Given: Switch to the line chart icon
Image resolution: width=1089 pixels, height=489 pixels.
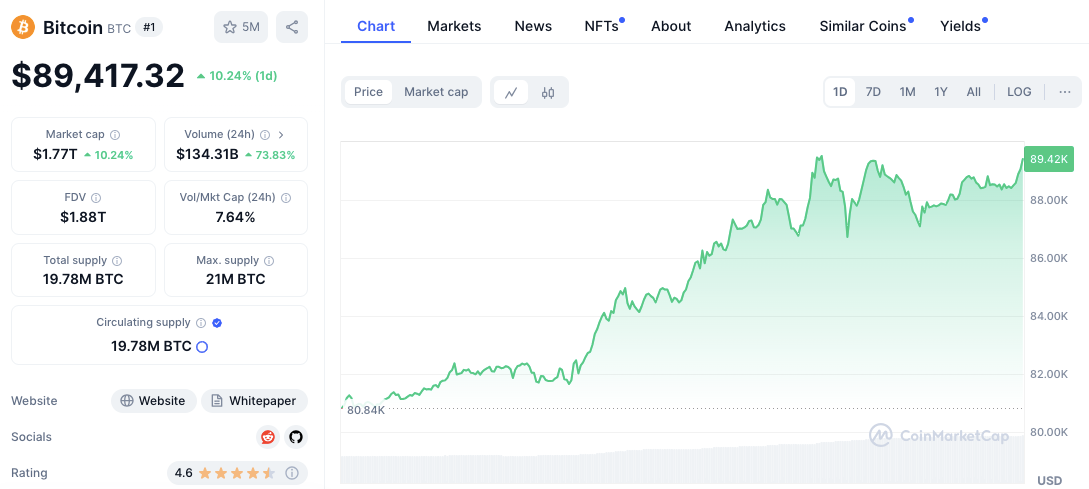Looking at the screenshot, I should point(511,92).
